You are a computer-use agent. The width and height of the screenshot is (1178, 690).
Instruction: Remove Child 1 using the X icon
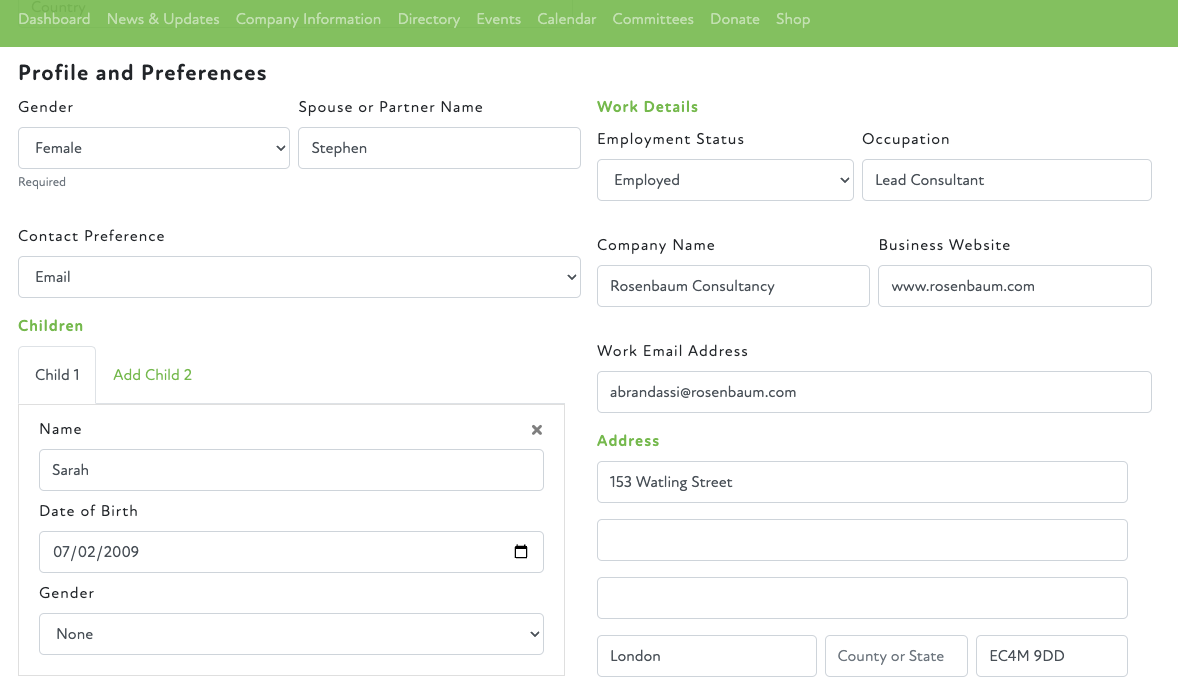tap(537, 430)
